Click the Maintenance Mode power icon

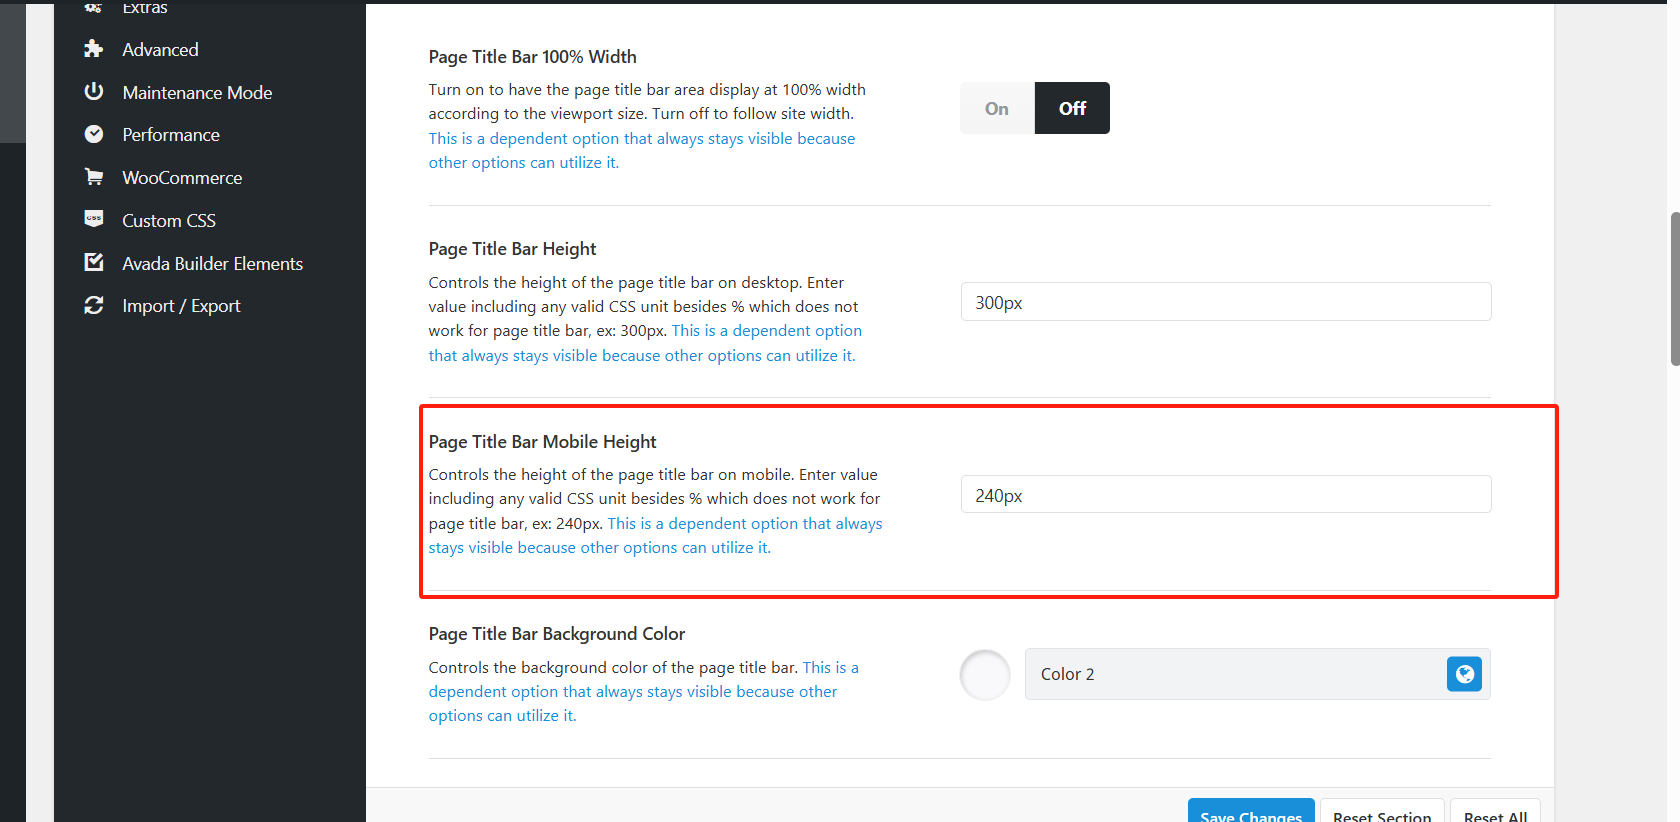click(94, 91)
